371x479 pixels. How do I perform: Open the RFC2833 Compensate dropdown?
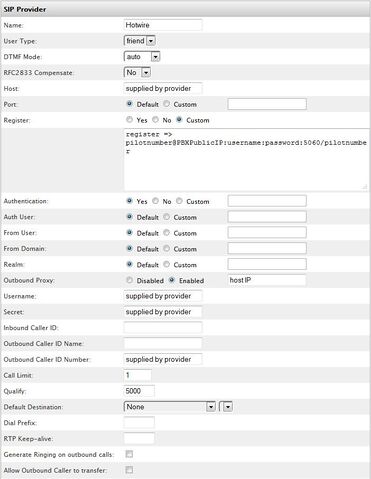click(137, 72)
